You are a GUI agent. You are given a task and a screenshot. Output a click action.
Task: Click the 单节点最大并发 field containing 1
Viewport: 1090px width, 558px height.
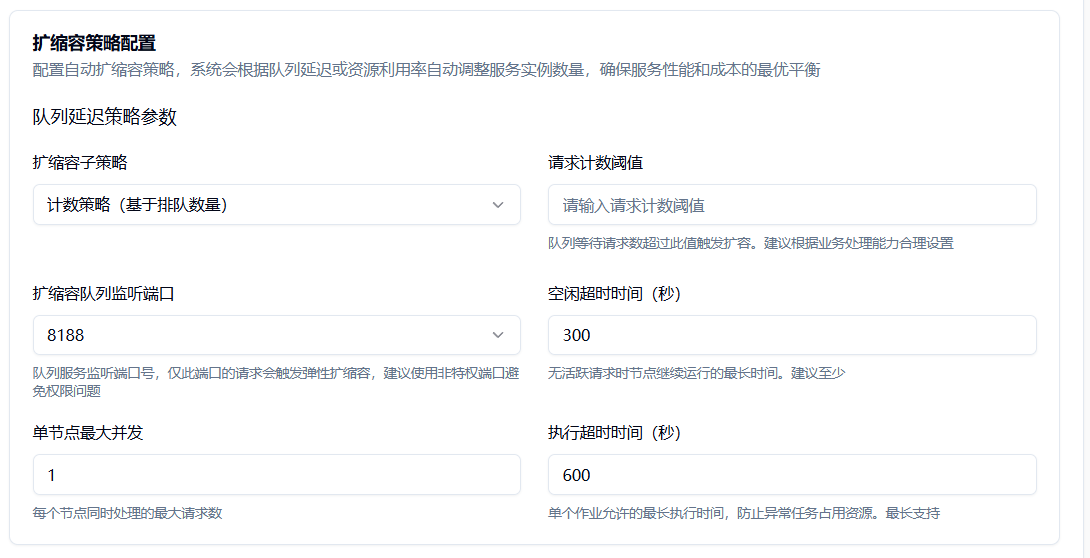(x=276, y=475)
